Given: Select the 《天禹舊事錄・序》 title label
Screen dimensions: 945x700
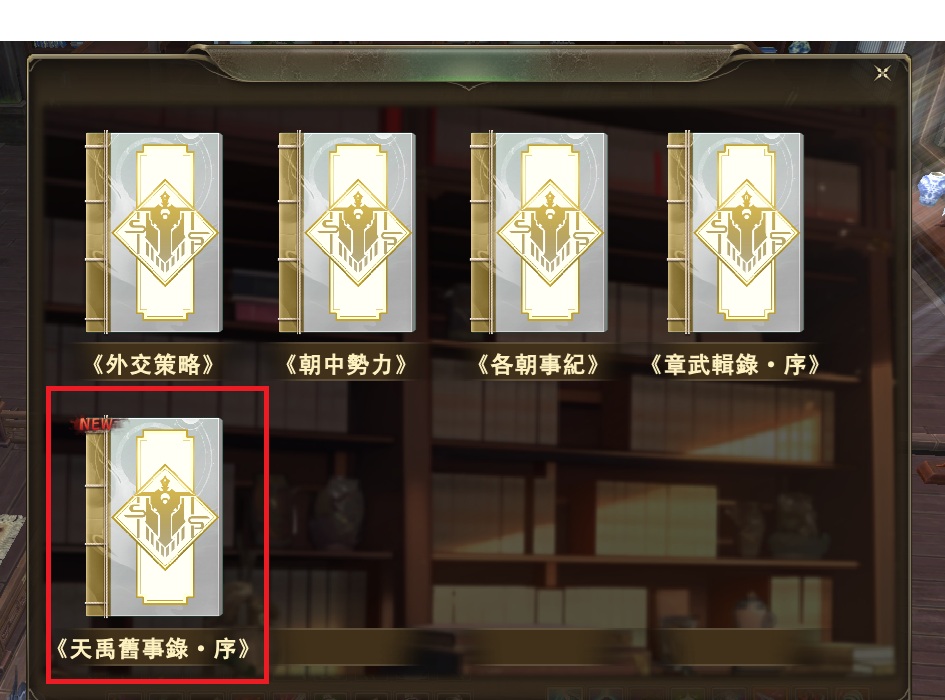Looking at the screenshot, I should click(153, 649).
